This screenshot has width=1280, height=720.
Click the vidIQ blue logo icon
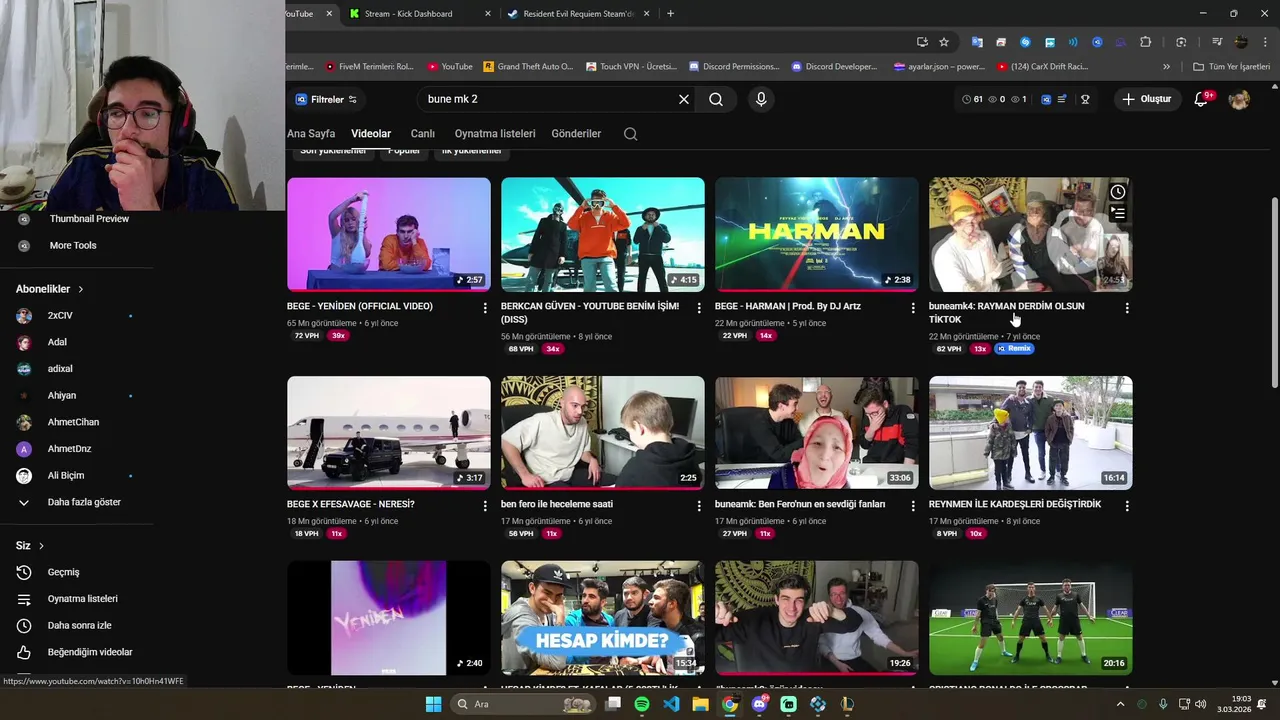click(1046, 100)
